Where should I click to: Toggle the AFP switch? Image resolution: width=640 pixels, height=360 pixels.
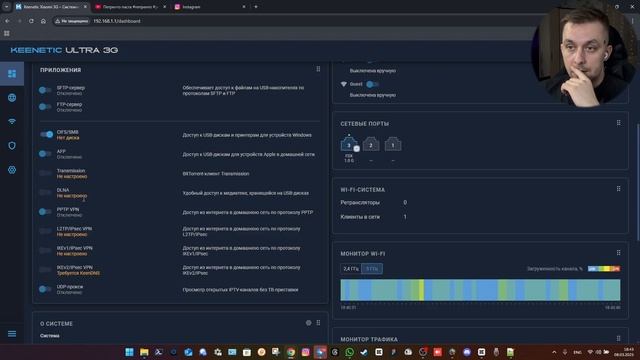pos(45,153)
